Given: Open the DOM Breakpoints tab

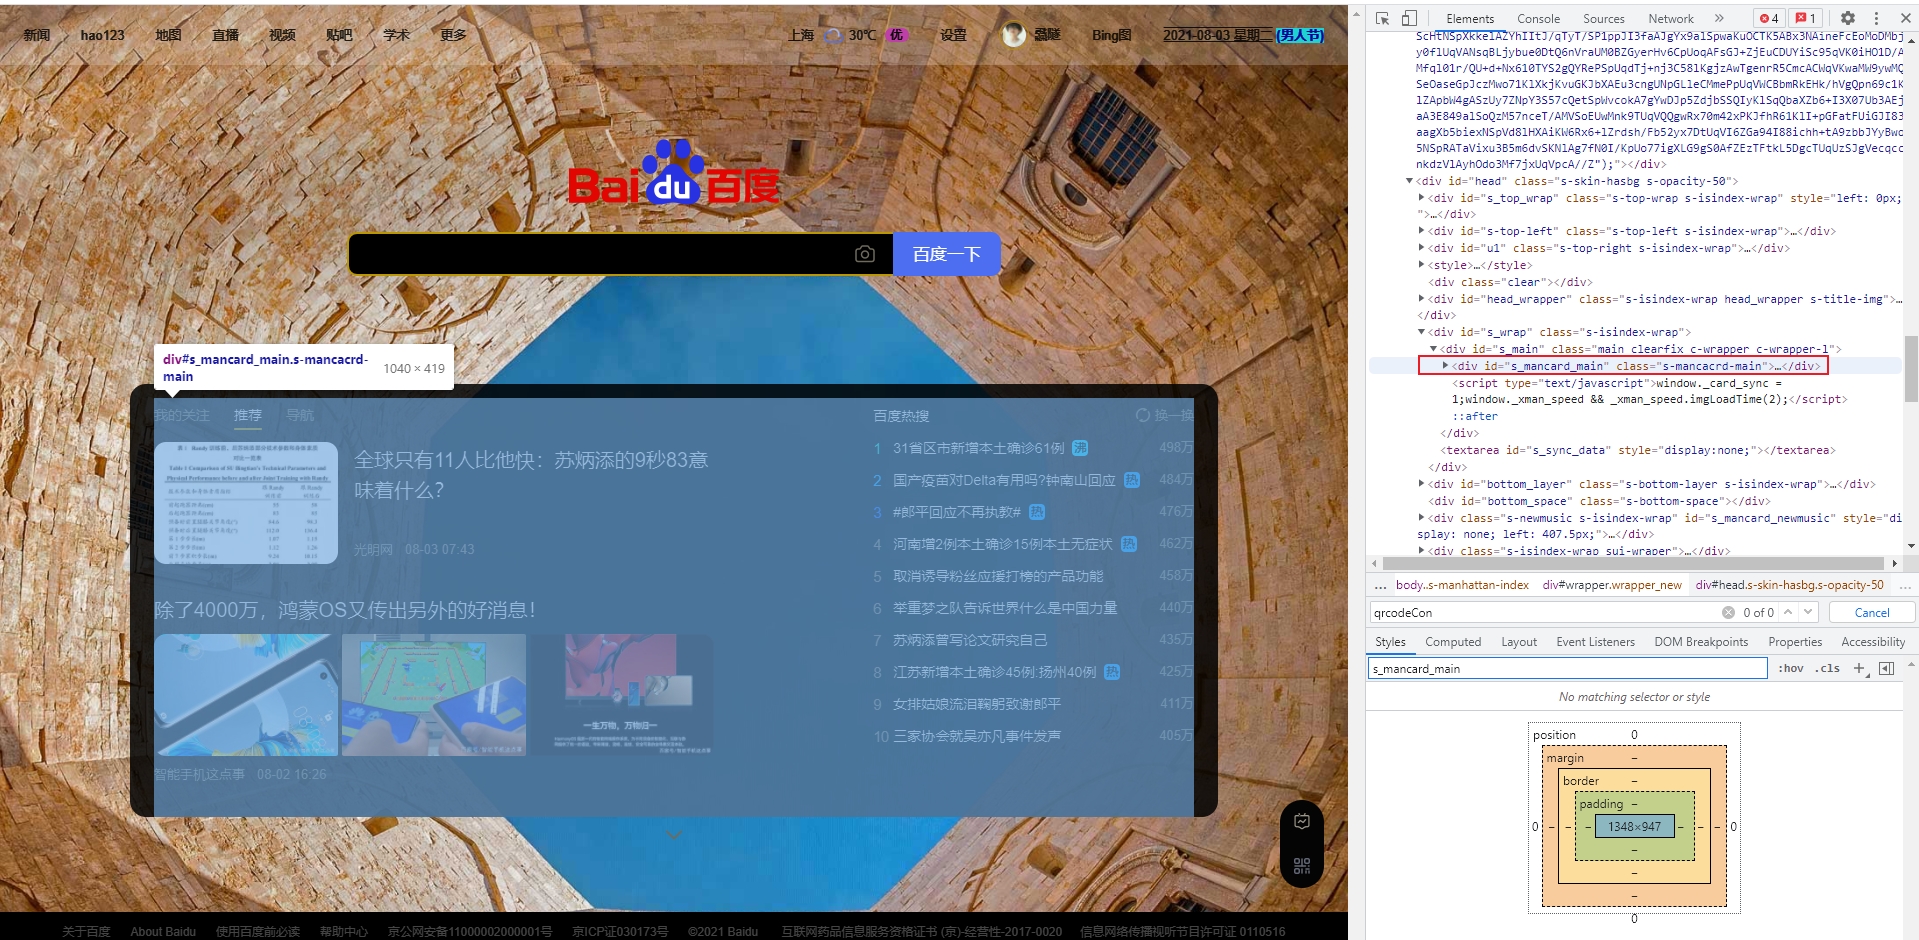Looking at the screenshot, I should point(1701,642).
